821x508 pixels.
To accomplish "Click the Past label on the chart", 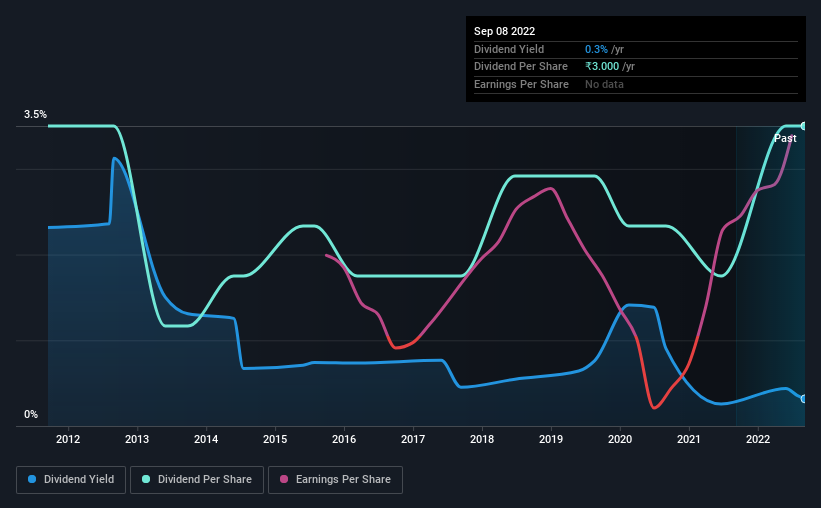I will point(785,138).
